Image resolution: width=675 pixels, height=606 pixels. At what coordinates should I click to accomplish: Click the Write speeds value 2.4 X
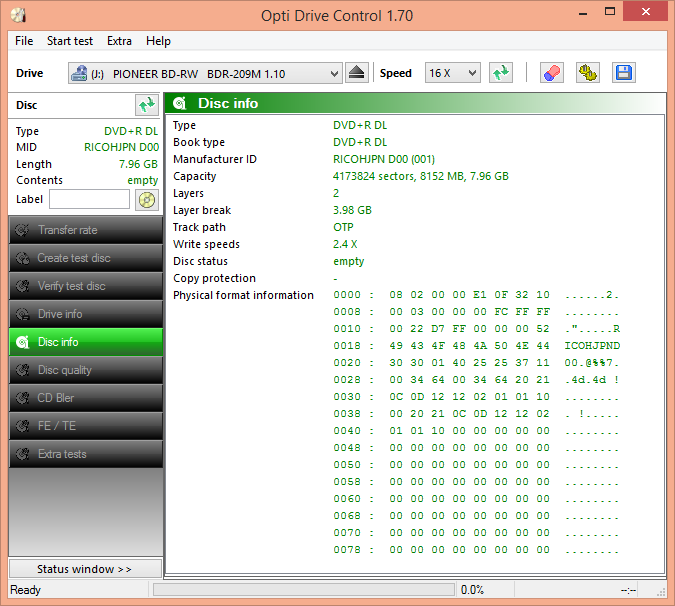coord(345,244)
